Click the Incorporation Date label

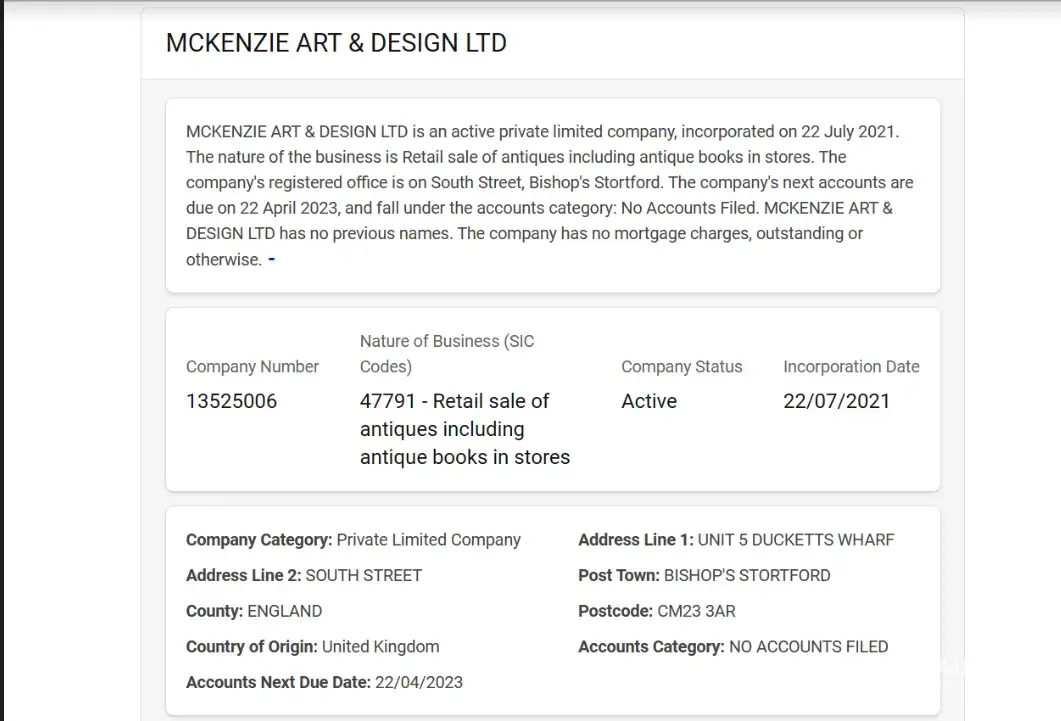tap(851, 366)
